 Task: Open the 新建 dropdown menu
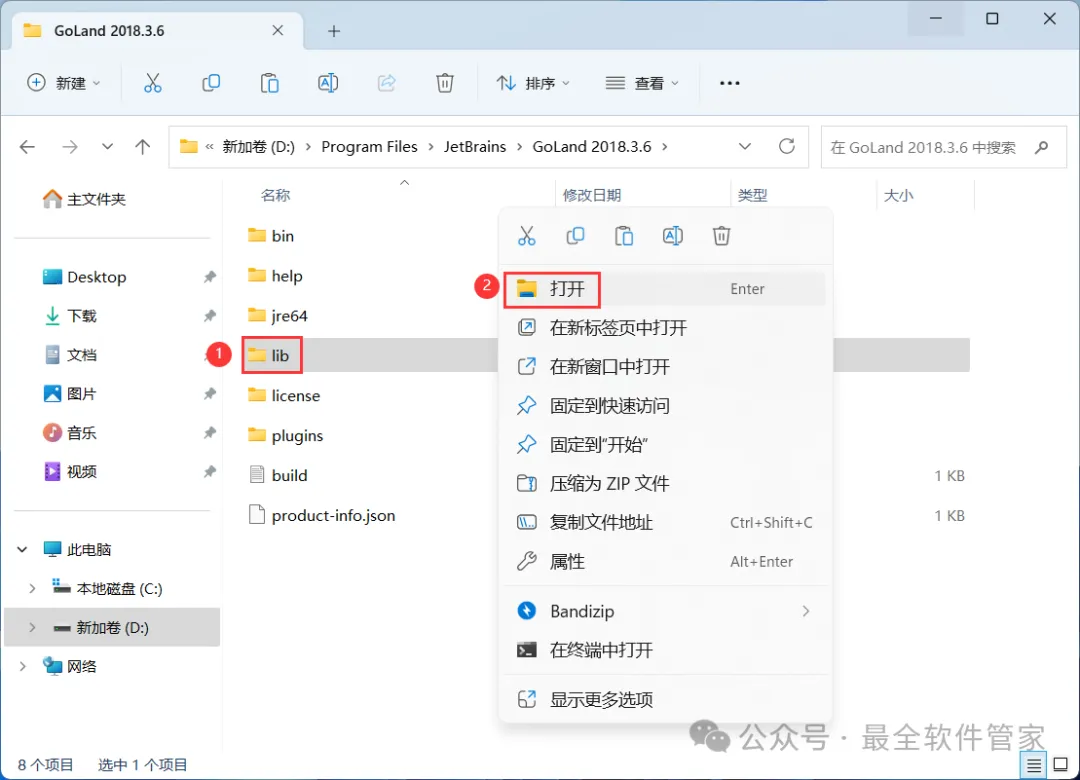point(63,83)
